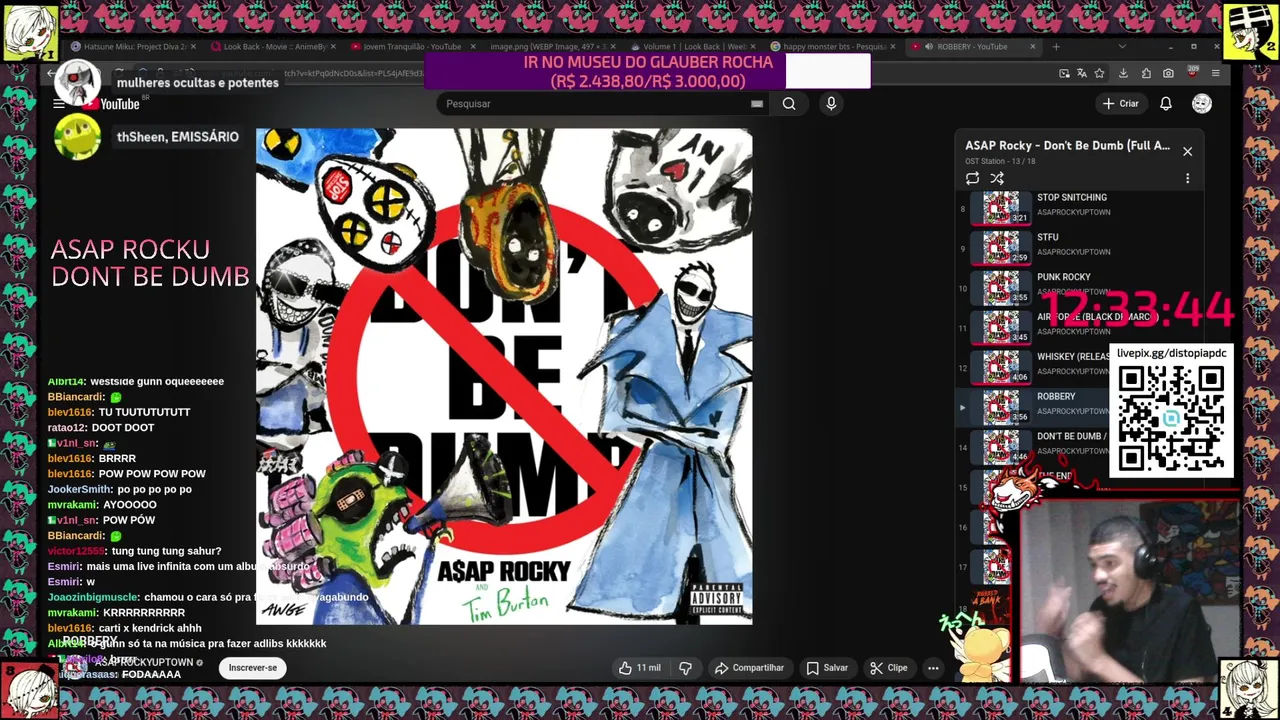Open the YouTube guide hamburger menu

(59, 103)
